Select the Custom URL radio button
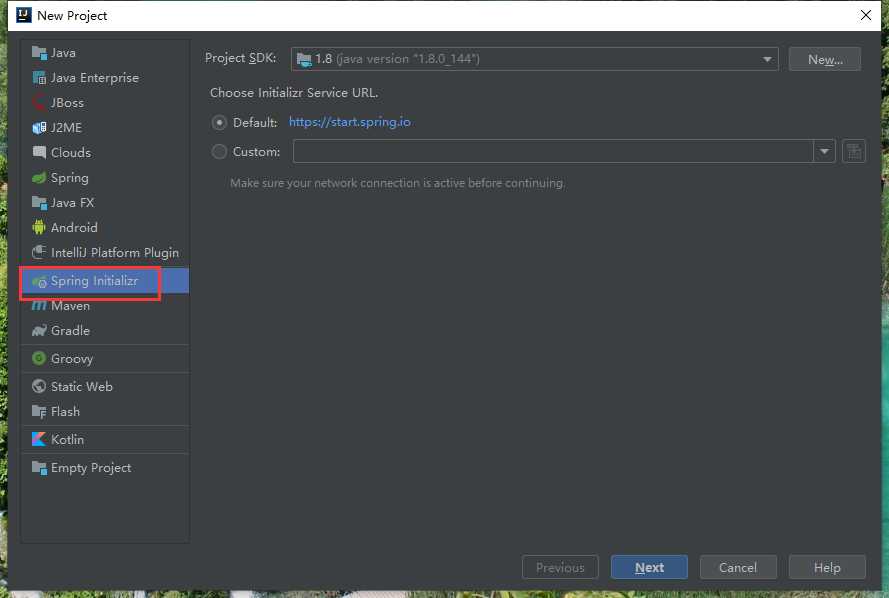Screen dimensions: 889x598 [x=219, y=151]
